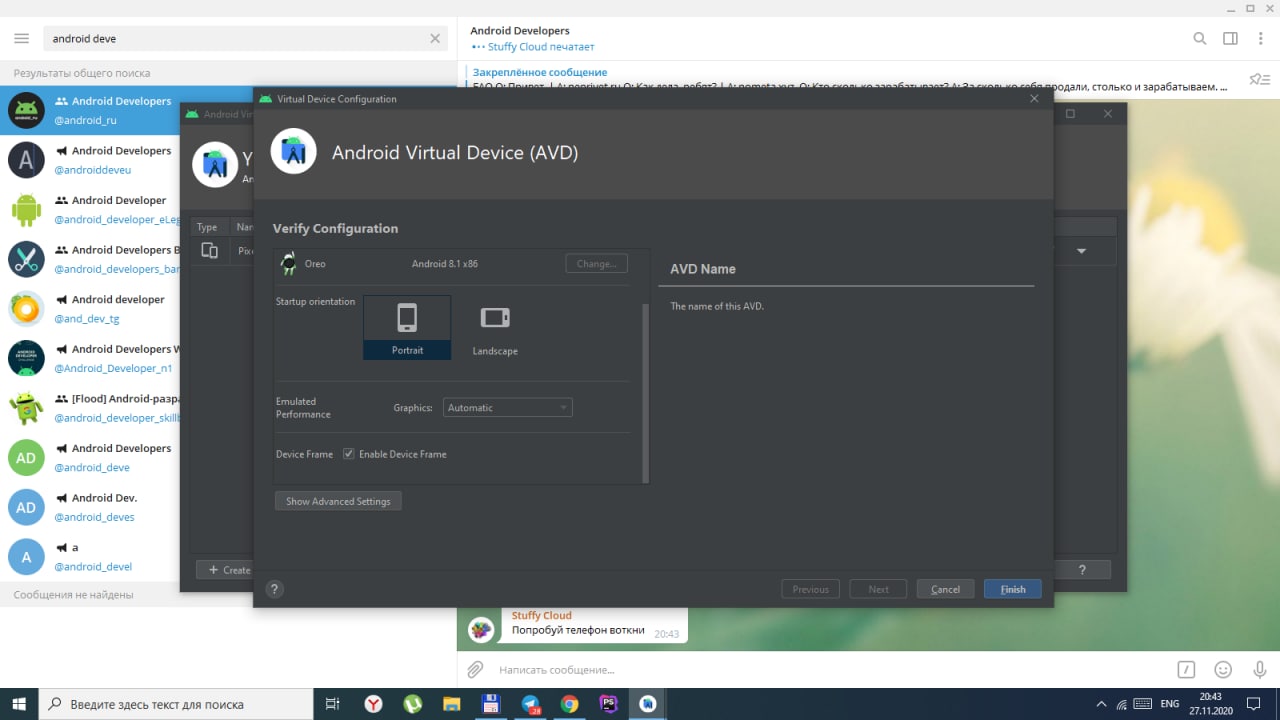Screen dimensions: 1280x720
Task: Click Stuffy Cloud's avatar beside the message
Action: 482,629
